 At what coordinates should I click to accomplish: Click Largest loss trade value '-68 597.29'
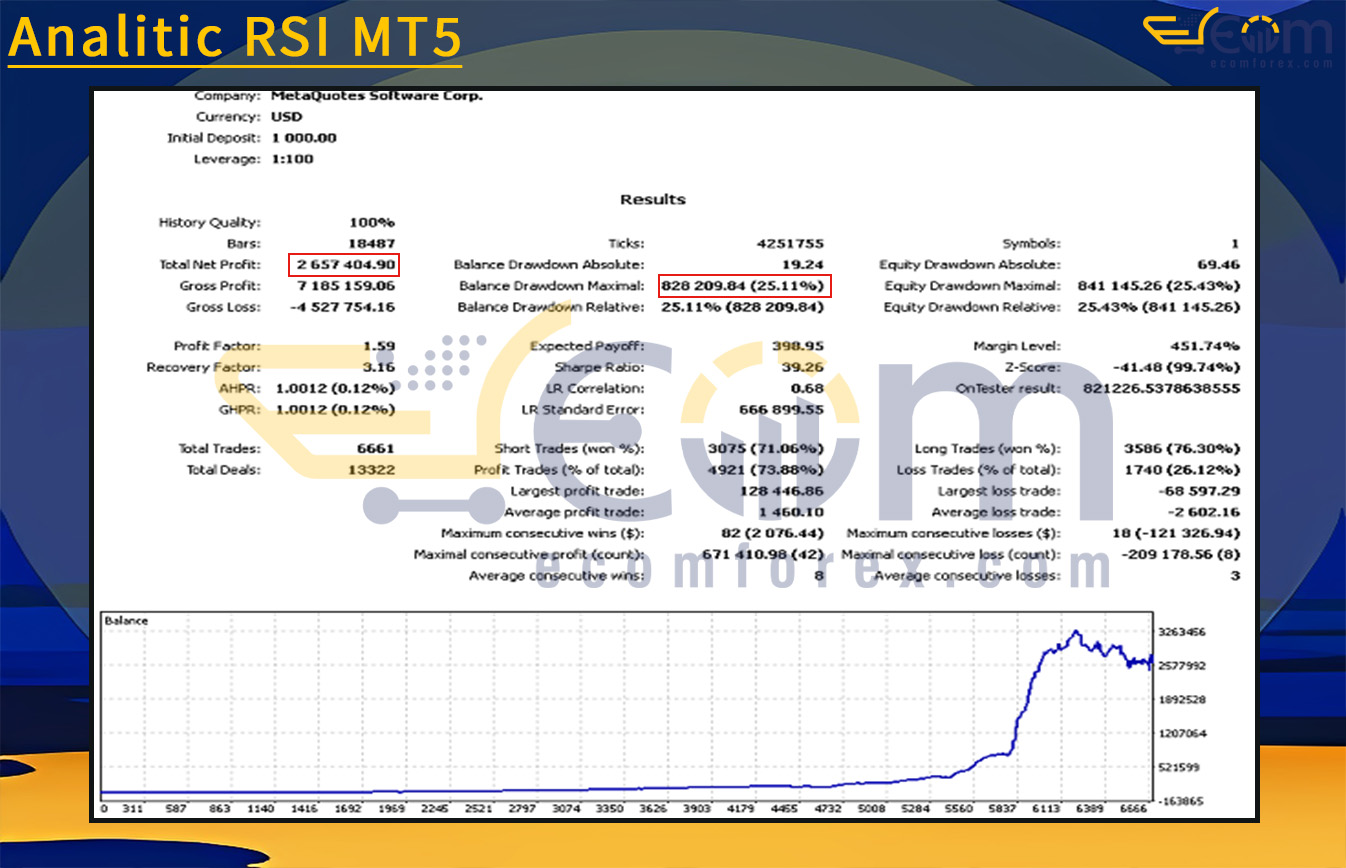tap(1198, 491)
